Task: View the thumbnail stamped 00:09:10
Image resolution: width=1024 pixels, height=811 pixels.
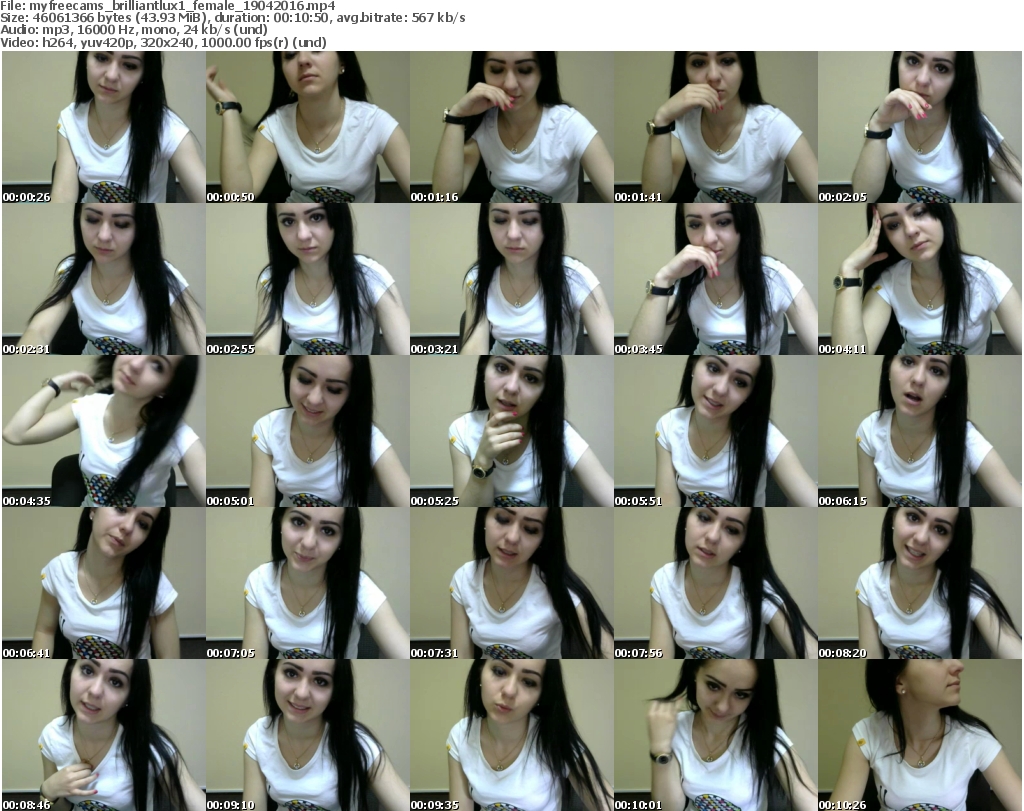Action: 308,735
